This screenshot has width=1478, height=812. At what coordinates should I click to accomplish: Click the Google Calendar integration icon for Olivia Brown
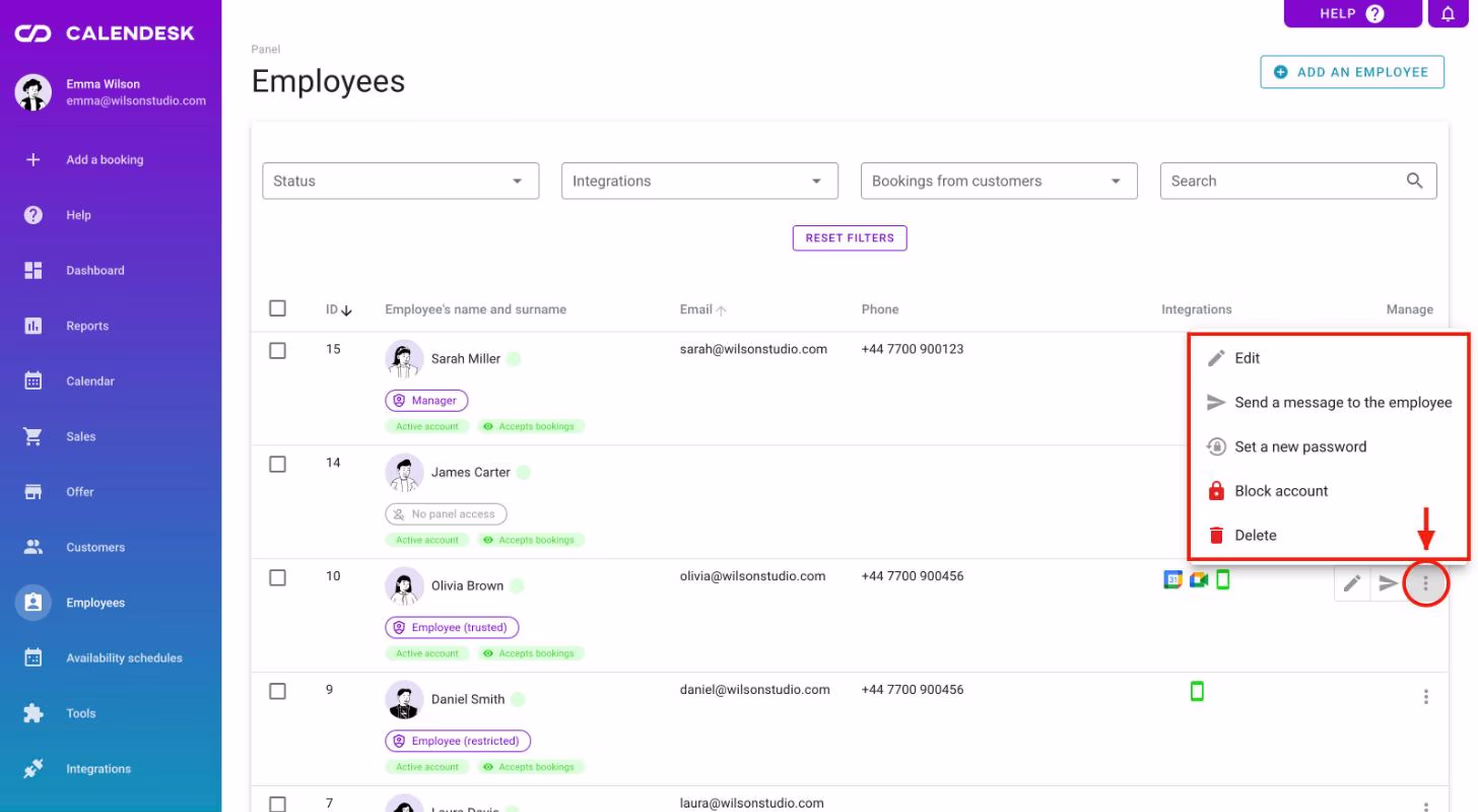pyautogui.click(x=1173, y=580)
